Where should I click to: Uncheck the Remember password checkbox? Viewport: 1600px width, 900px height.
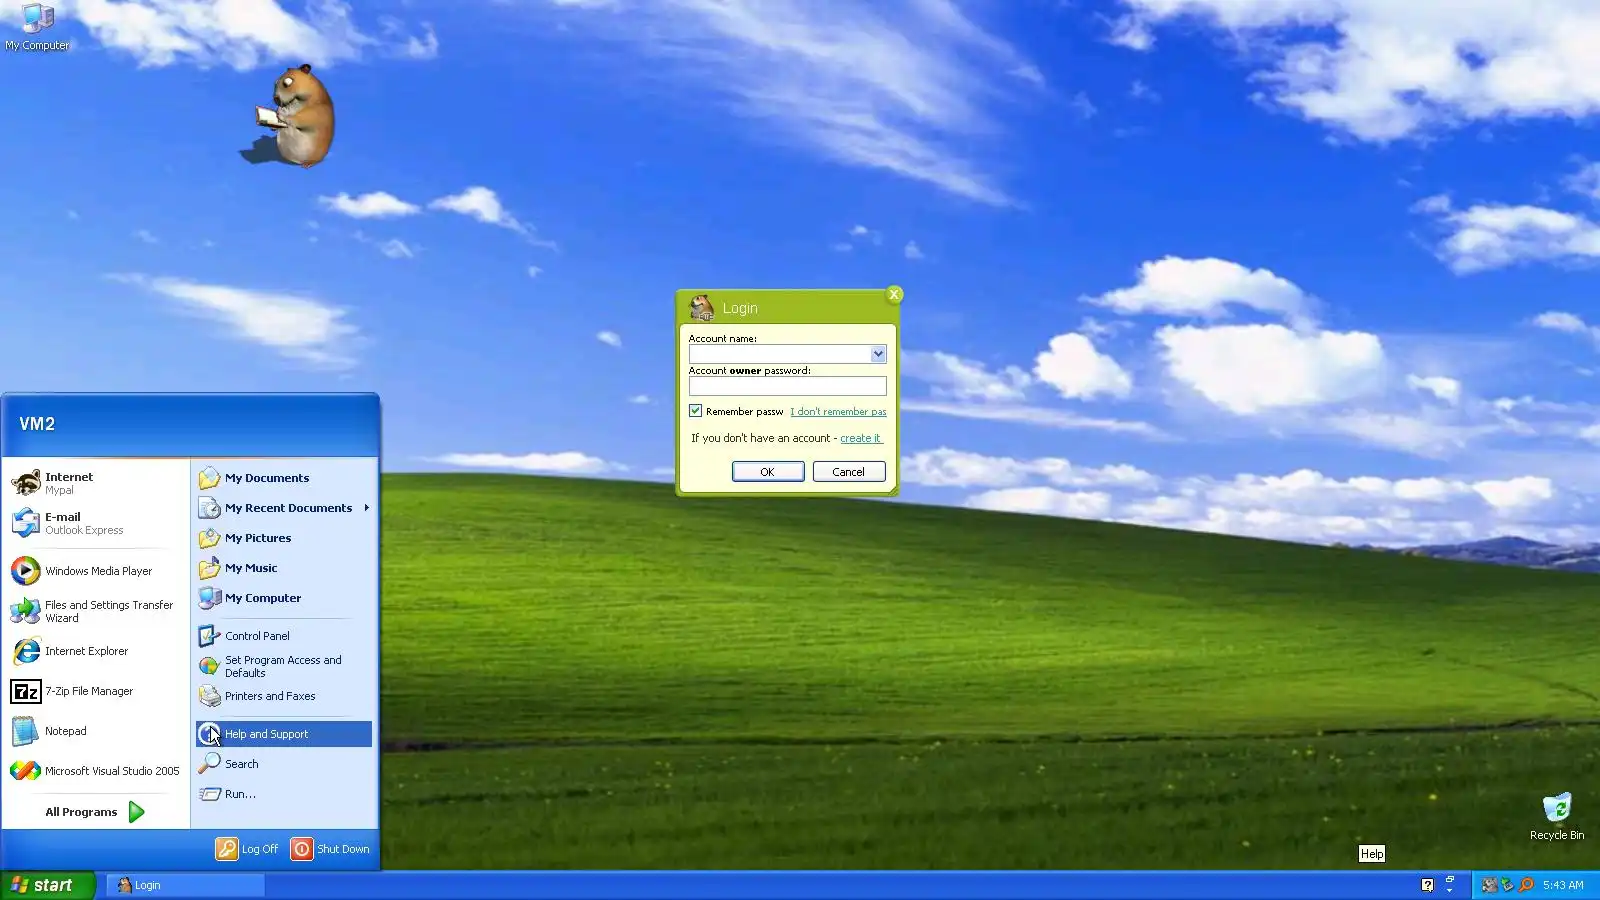click(695, 411)
